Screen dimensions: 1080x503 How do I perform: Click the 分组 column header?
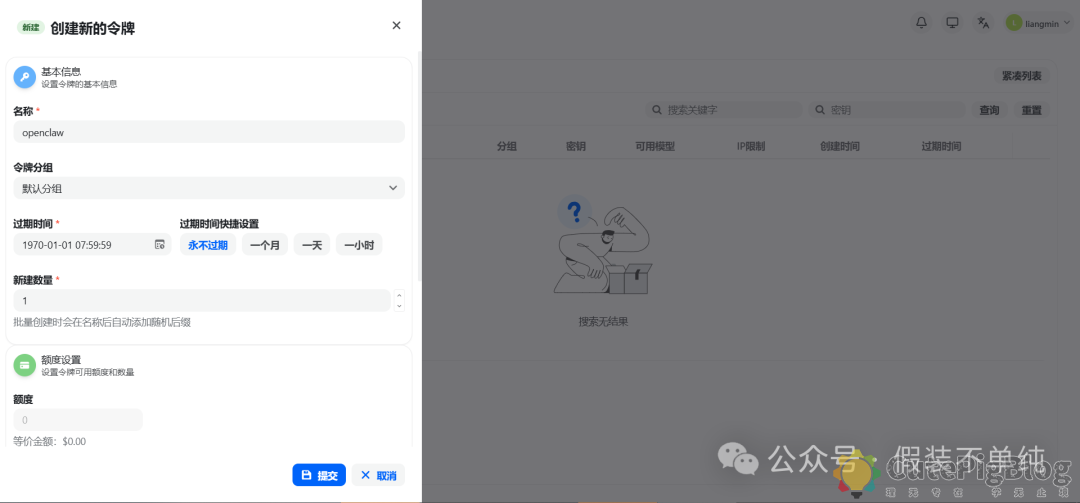[507, 146]
